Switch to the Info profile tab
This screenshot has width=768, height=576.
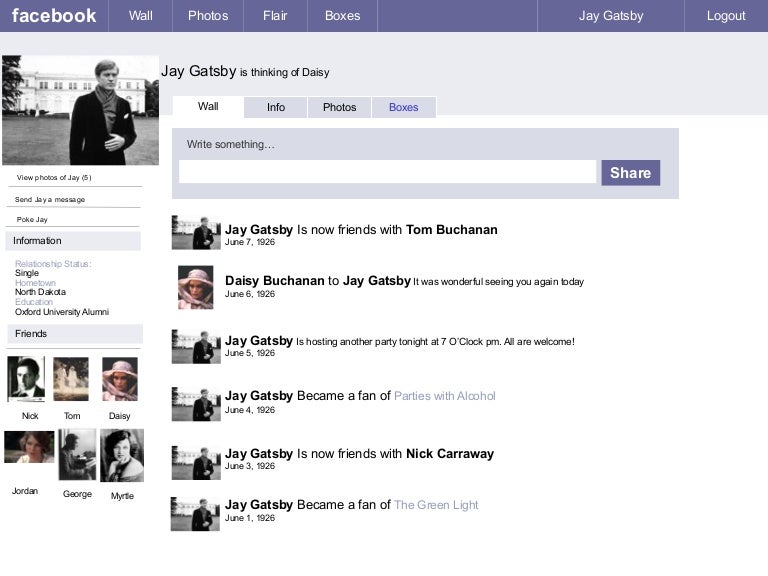click(276, 107)
